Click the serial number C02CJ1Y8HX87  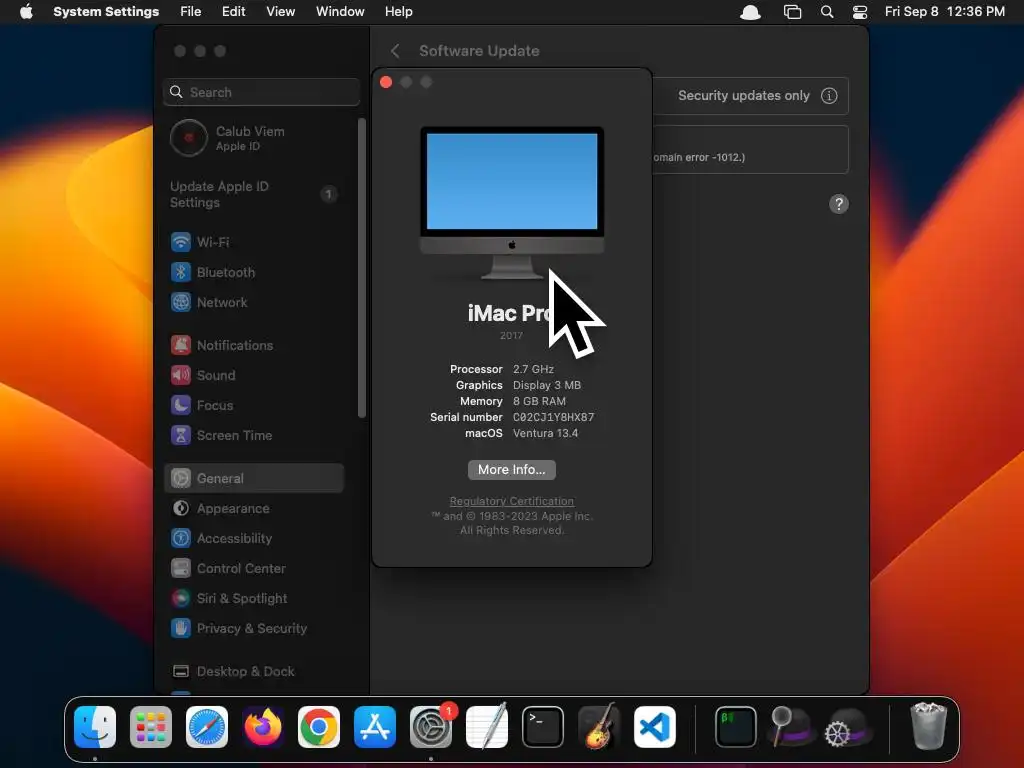pyautogui.click(x=553, y=417)
